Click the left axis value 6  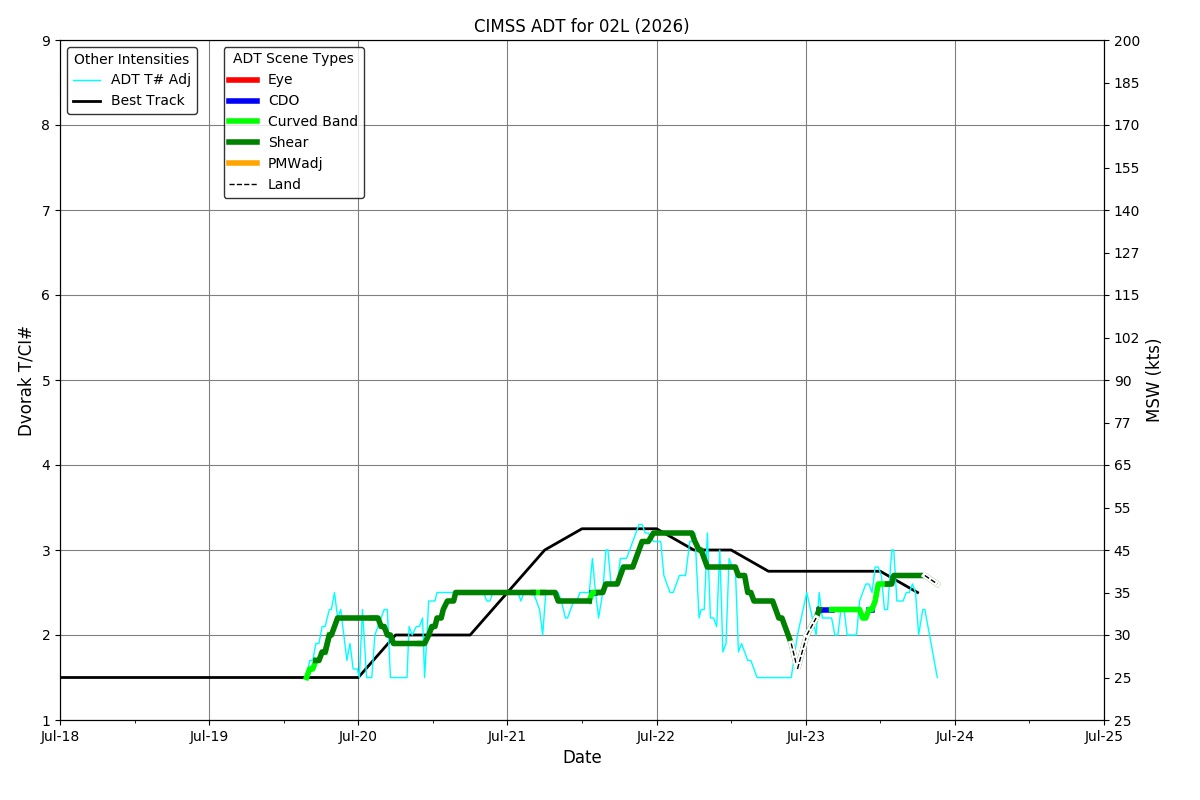tap(46, 296)
